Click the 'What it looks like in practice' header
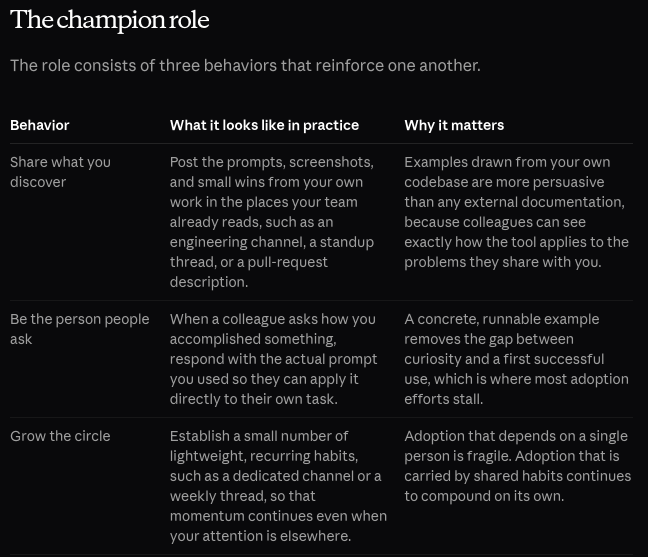Image resolution: width=648 pixels, height=557 pixels. point(264,125)
